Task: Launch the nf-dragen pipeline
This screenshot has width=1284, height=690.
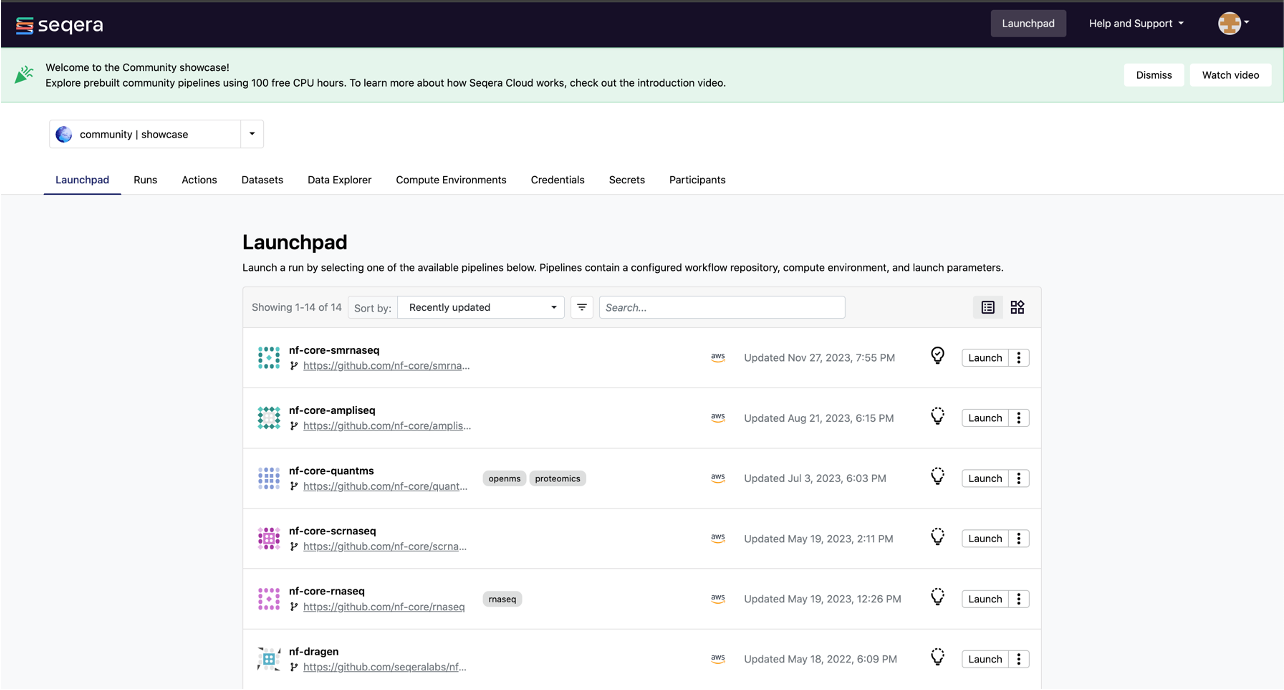Action: point(985,659)
